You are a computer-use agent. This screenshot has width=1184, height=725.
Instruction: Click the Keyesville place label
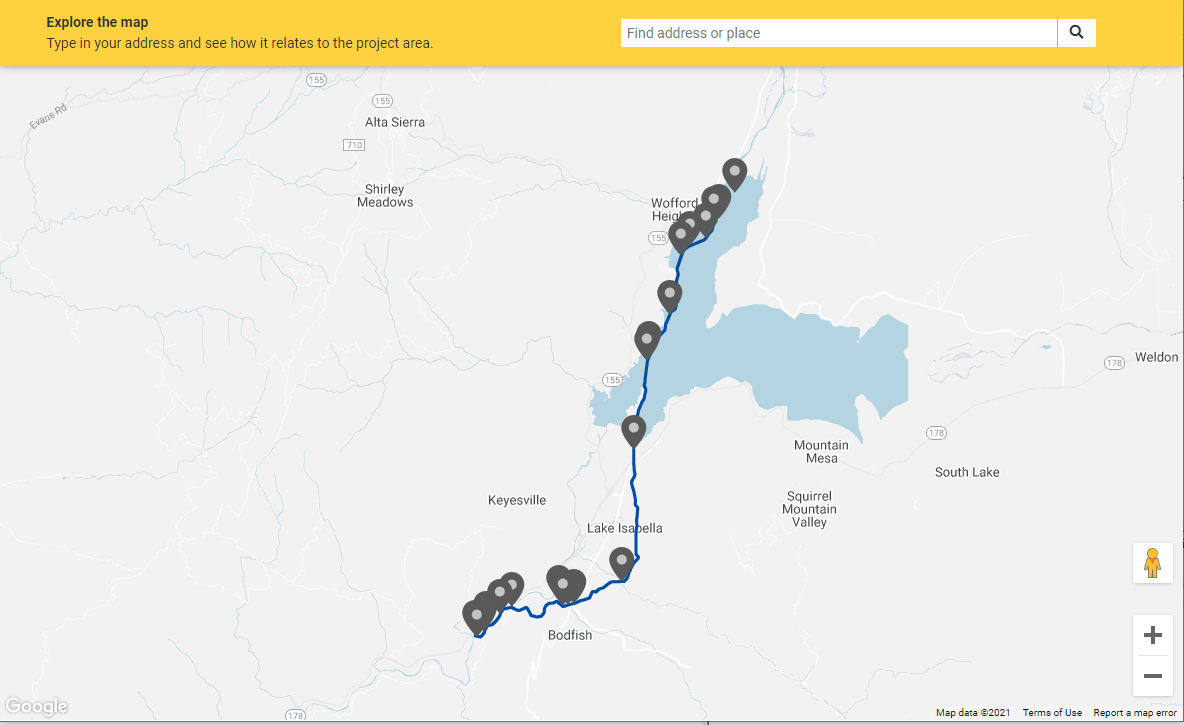pyautogui.click(x=517, y=500)
